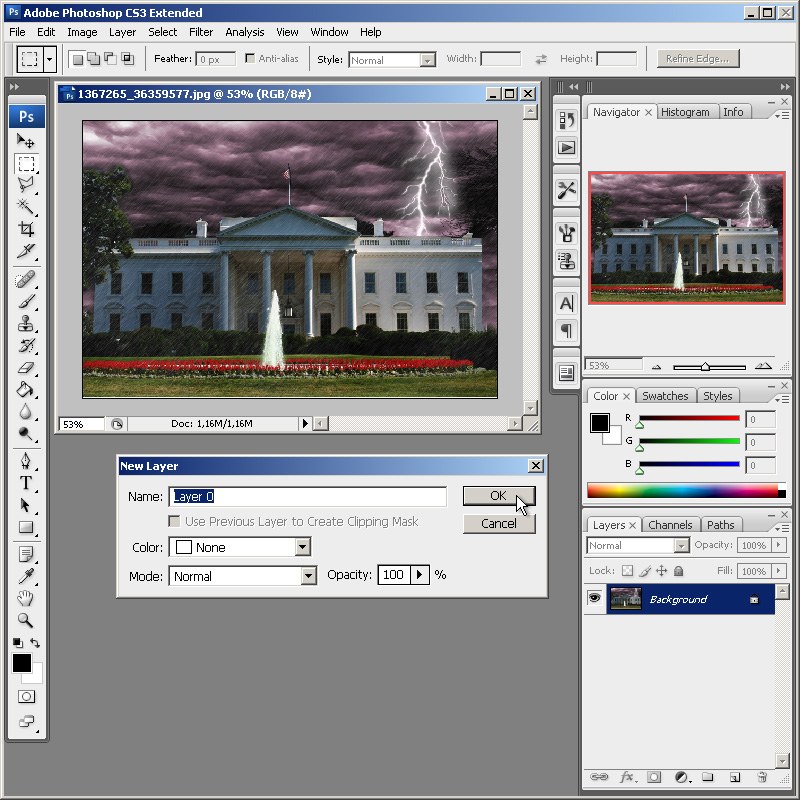Open the Image menu
Image resolution: width=800 pixels, height=800 pixels.
(x=82, y=32)
